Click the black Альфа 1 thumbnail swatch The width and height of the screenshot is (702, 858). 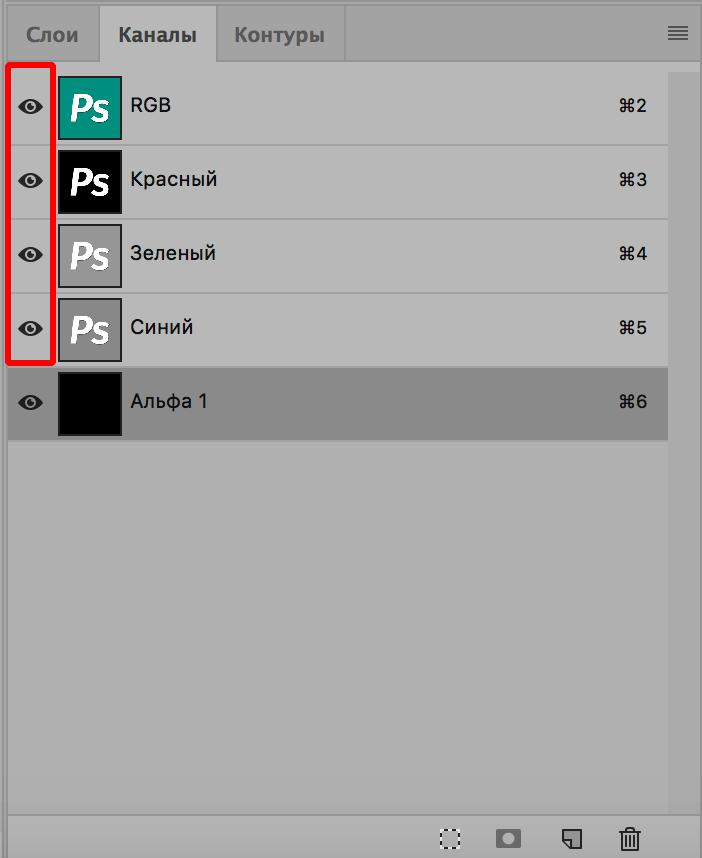click(x=89, y=402)
